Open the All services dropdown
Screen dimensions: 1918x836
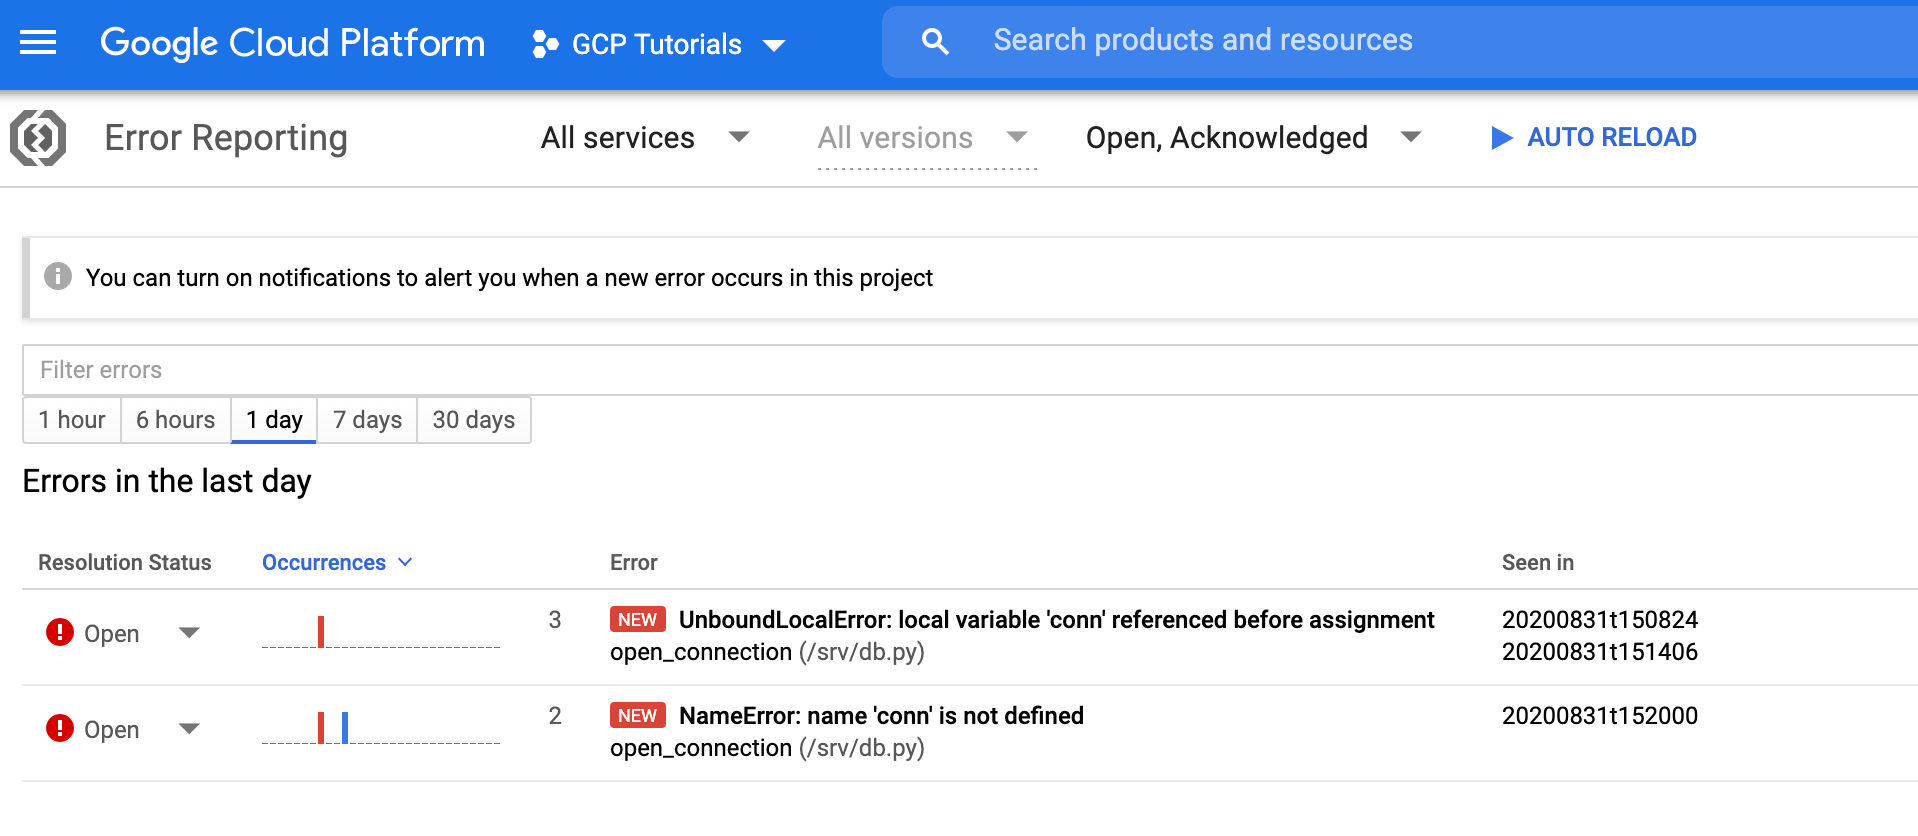pyautogui.click(x=645, y=138)
